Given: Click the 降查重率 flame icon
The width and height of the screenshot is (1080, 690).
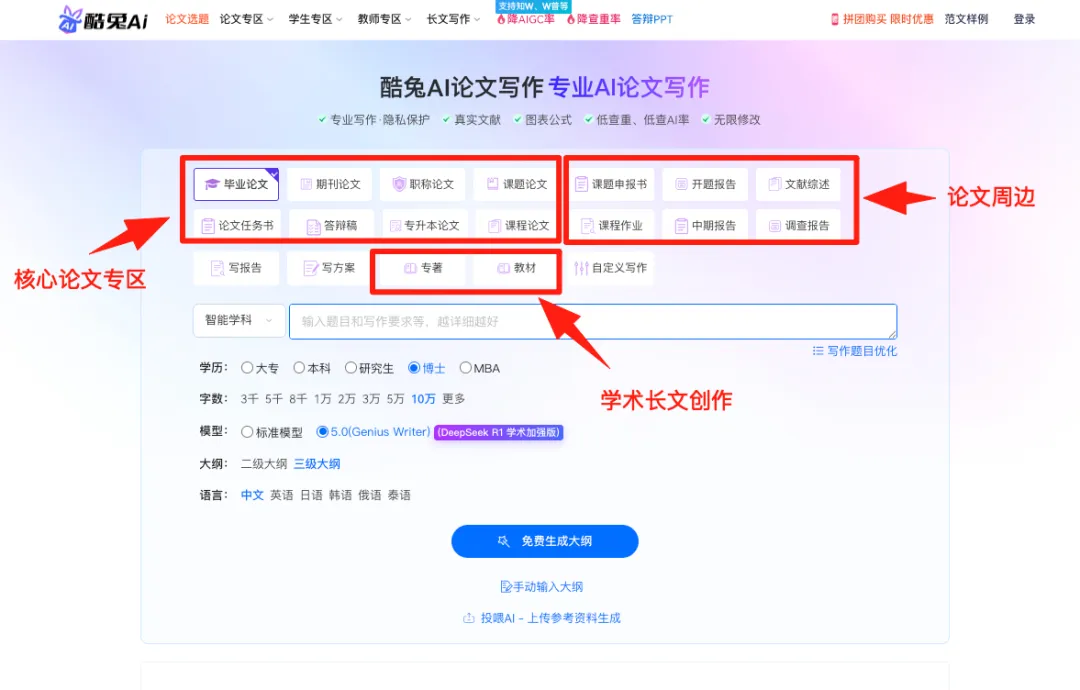Looking at the screenshot, I should [571, 19].
